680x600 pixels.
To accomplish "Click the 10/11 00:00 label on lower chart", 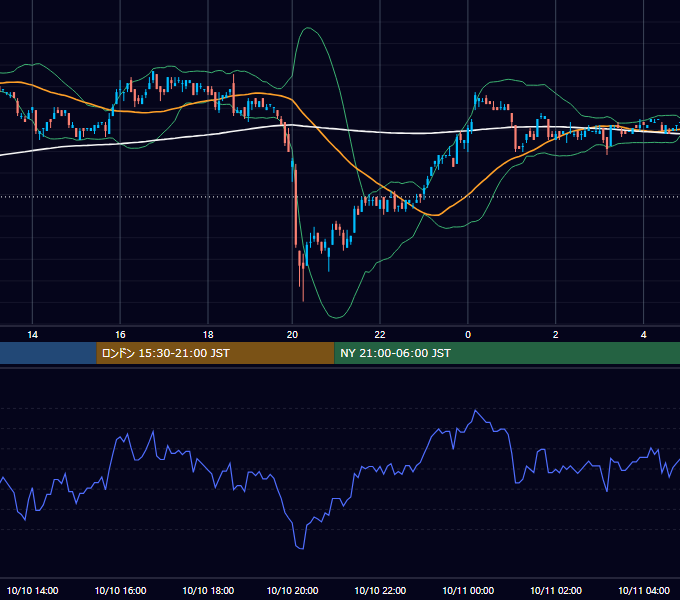I will pos(468,590).
